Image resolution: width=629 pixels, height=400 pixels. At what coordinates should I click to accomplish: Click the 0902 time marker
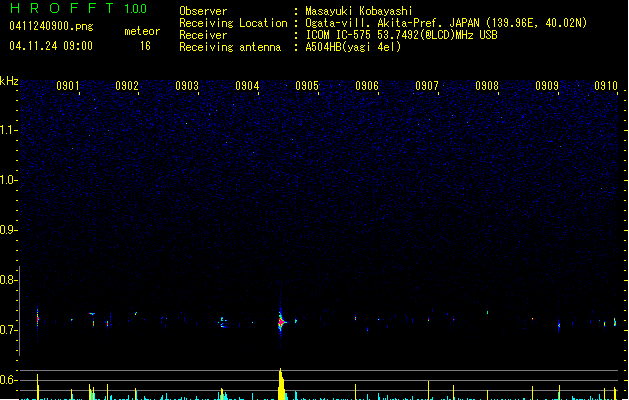127,86
